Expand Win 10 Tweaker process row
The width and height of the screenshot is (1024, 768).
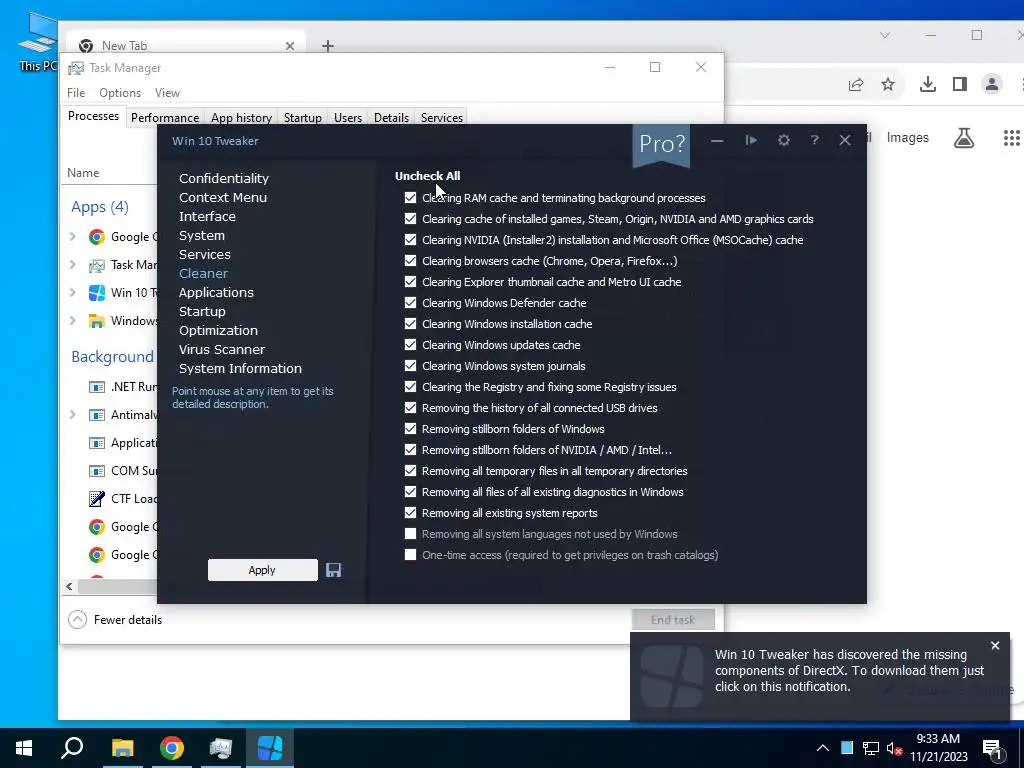(73, 293)
